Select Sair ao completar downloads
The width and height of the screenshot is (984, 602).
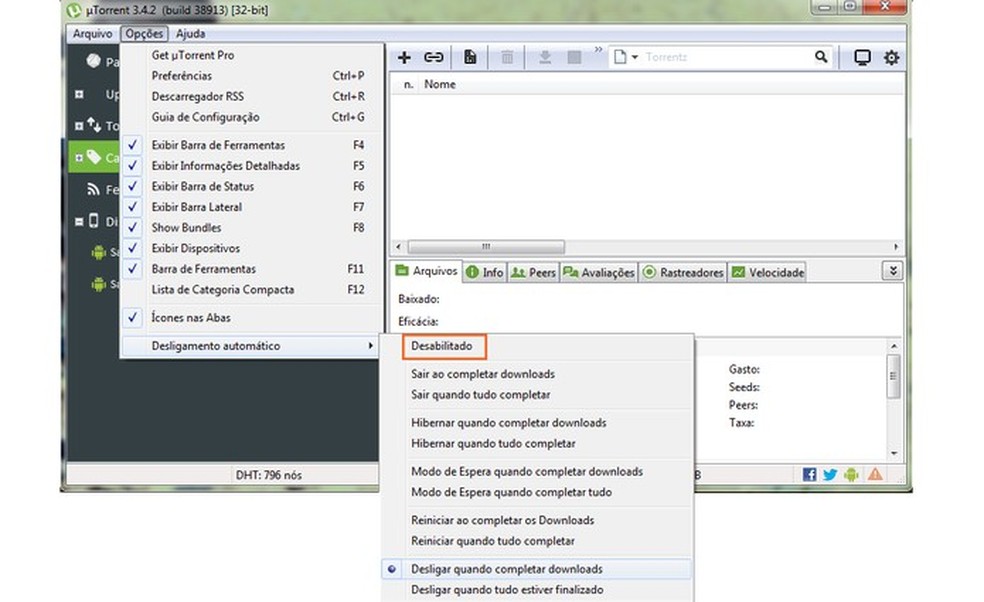(x=537, y=374)
